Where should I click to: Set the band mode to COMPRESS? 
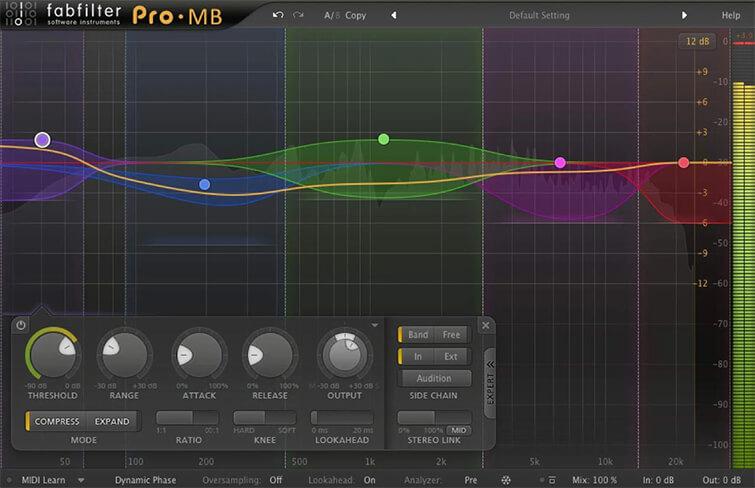57,422
